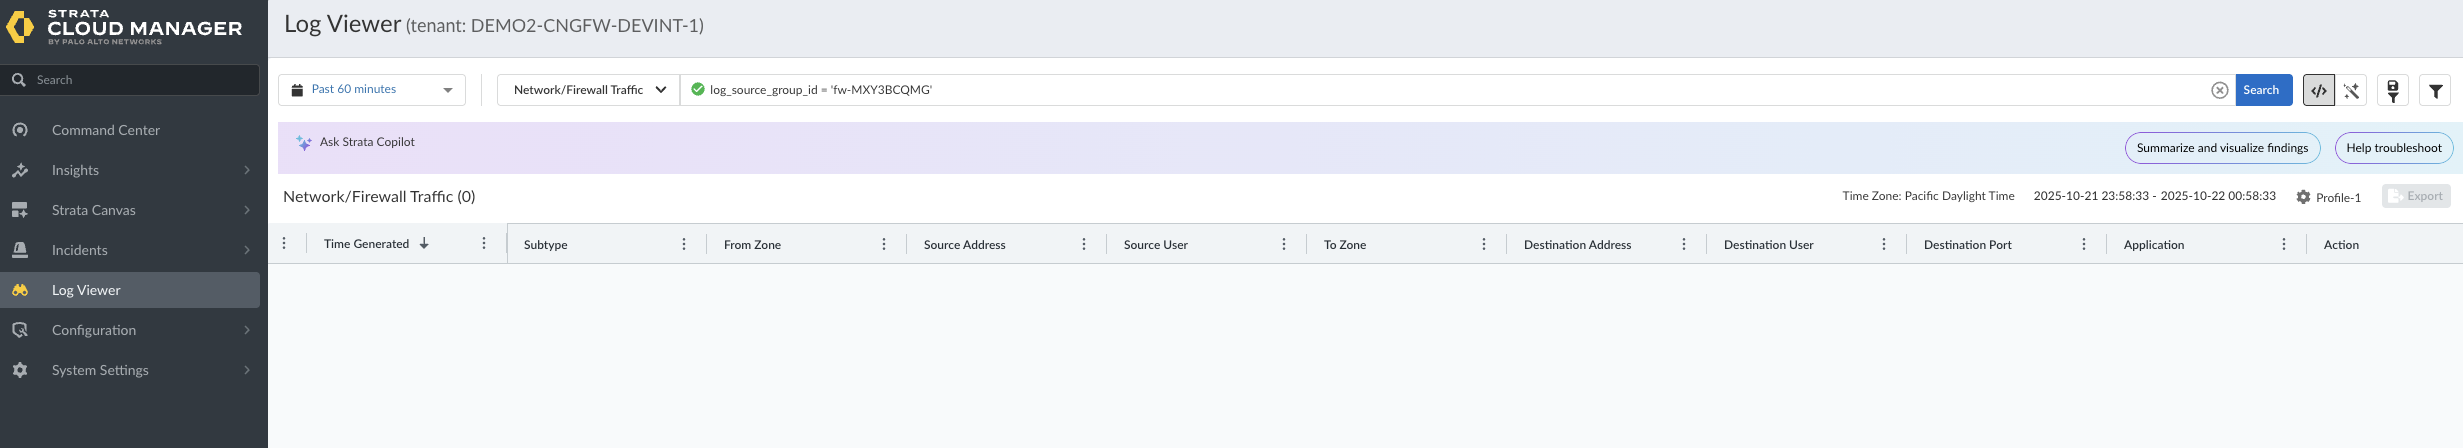Viewport: 2463px width, 448px height.
Task: Sort by Time Generated column
Action: click(x=367, y=244)
